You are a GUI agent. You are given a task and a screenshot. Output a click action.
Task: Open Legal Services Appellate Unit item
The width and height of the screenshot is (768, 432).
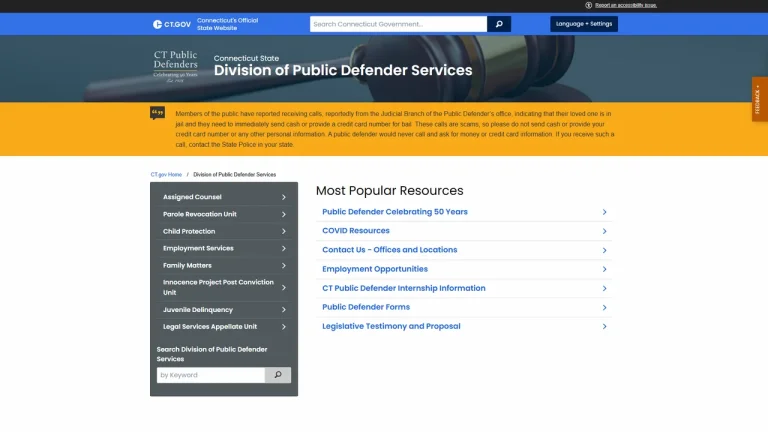(x=210, y=327)
